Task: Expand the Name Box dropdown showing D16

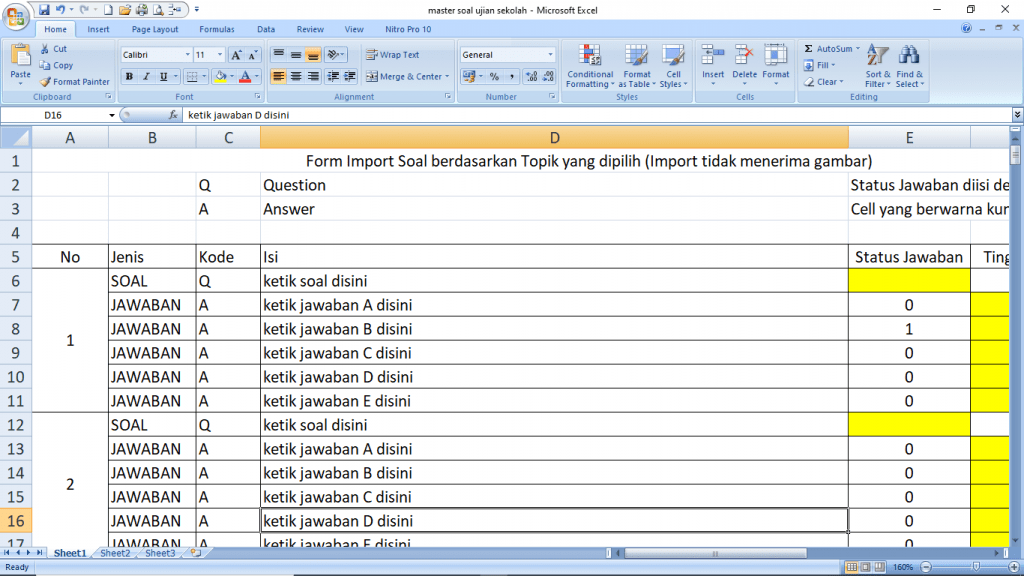Action: 112,115
